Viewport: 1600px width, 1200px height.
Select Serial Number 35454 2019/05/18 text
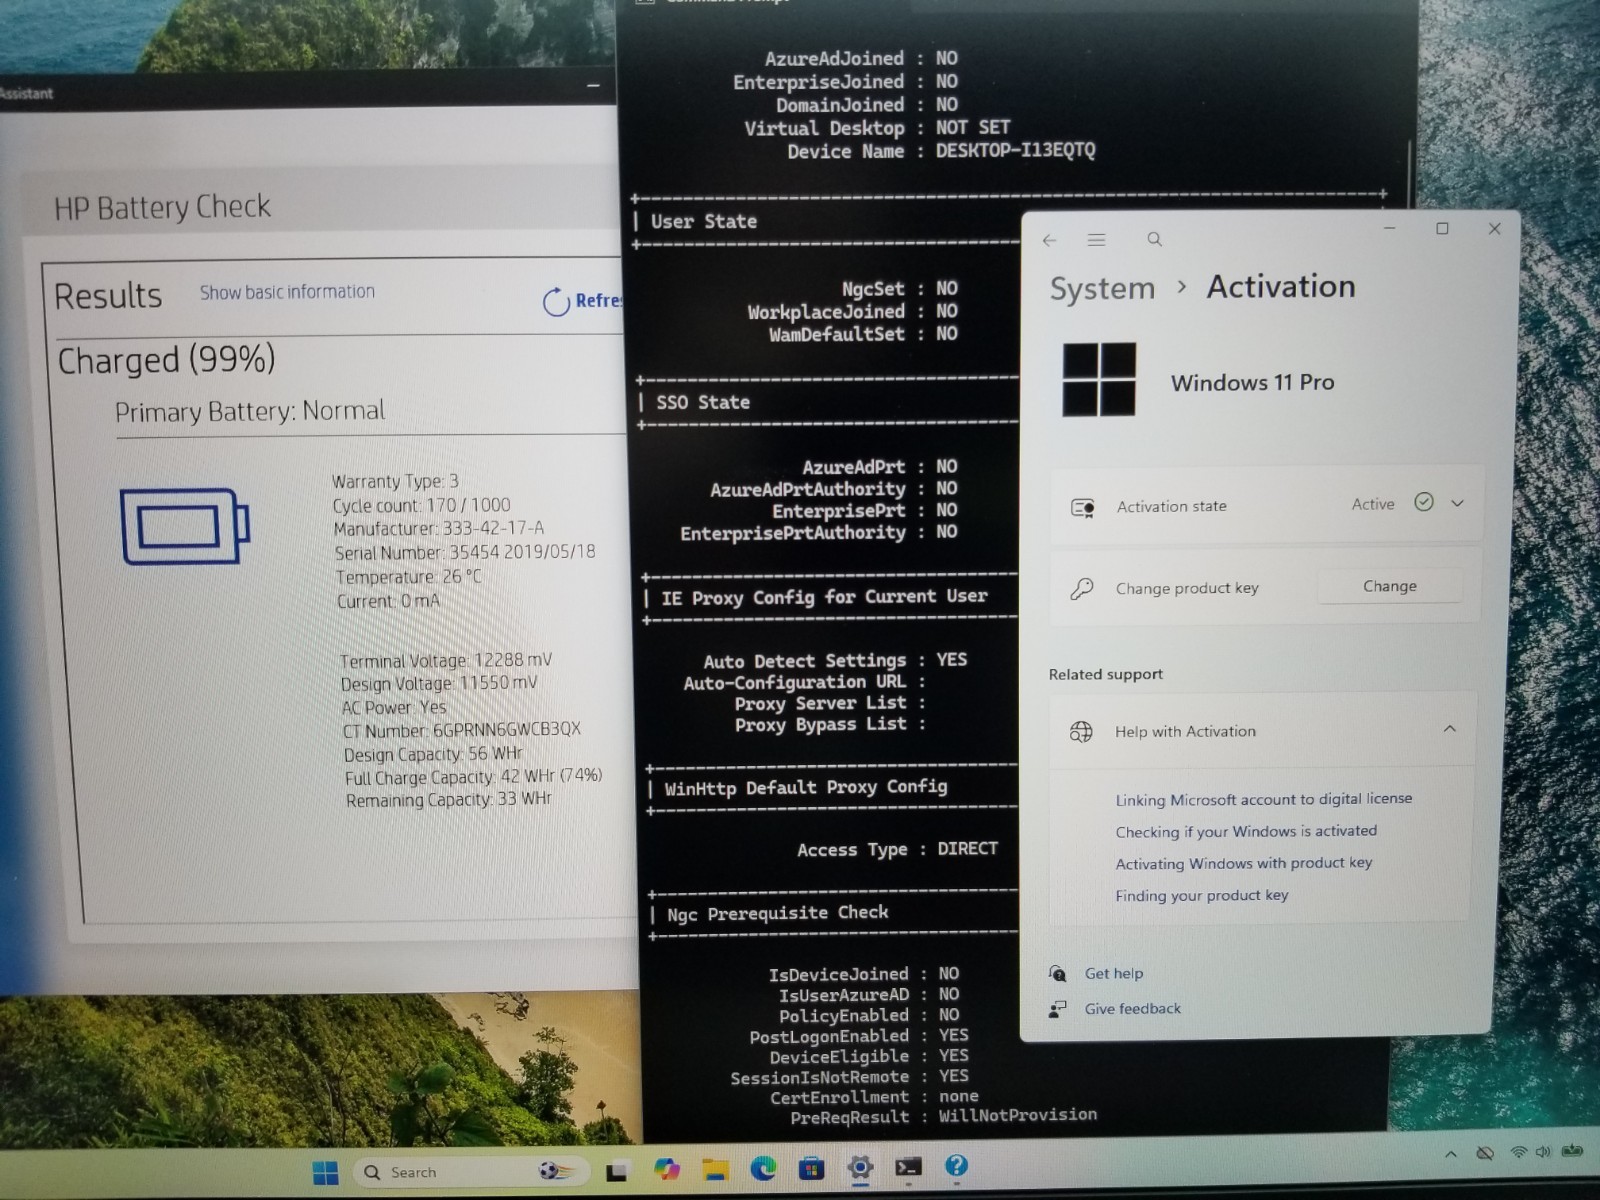(464, 552)
